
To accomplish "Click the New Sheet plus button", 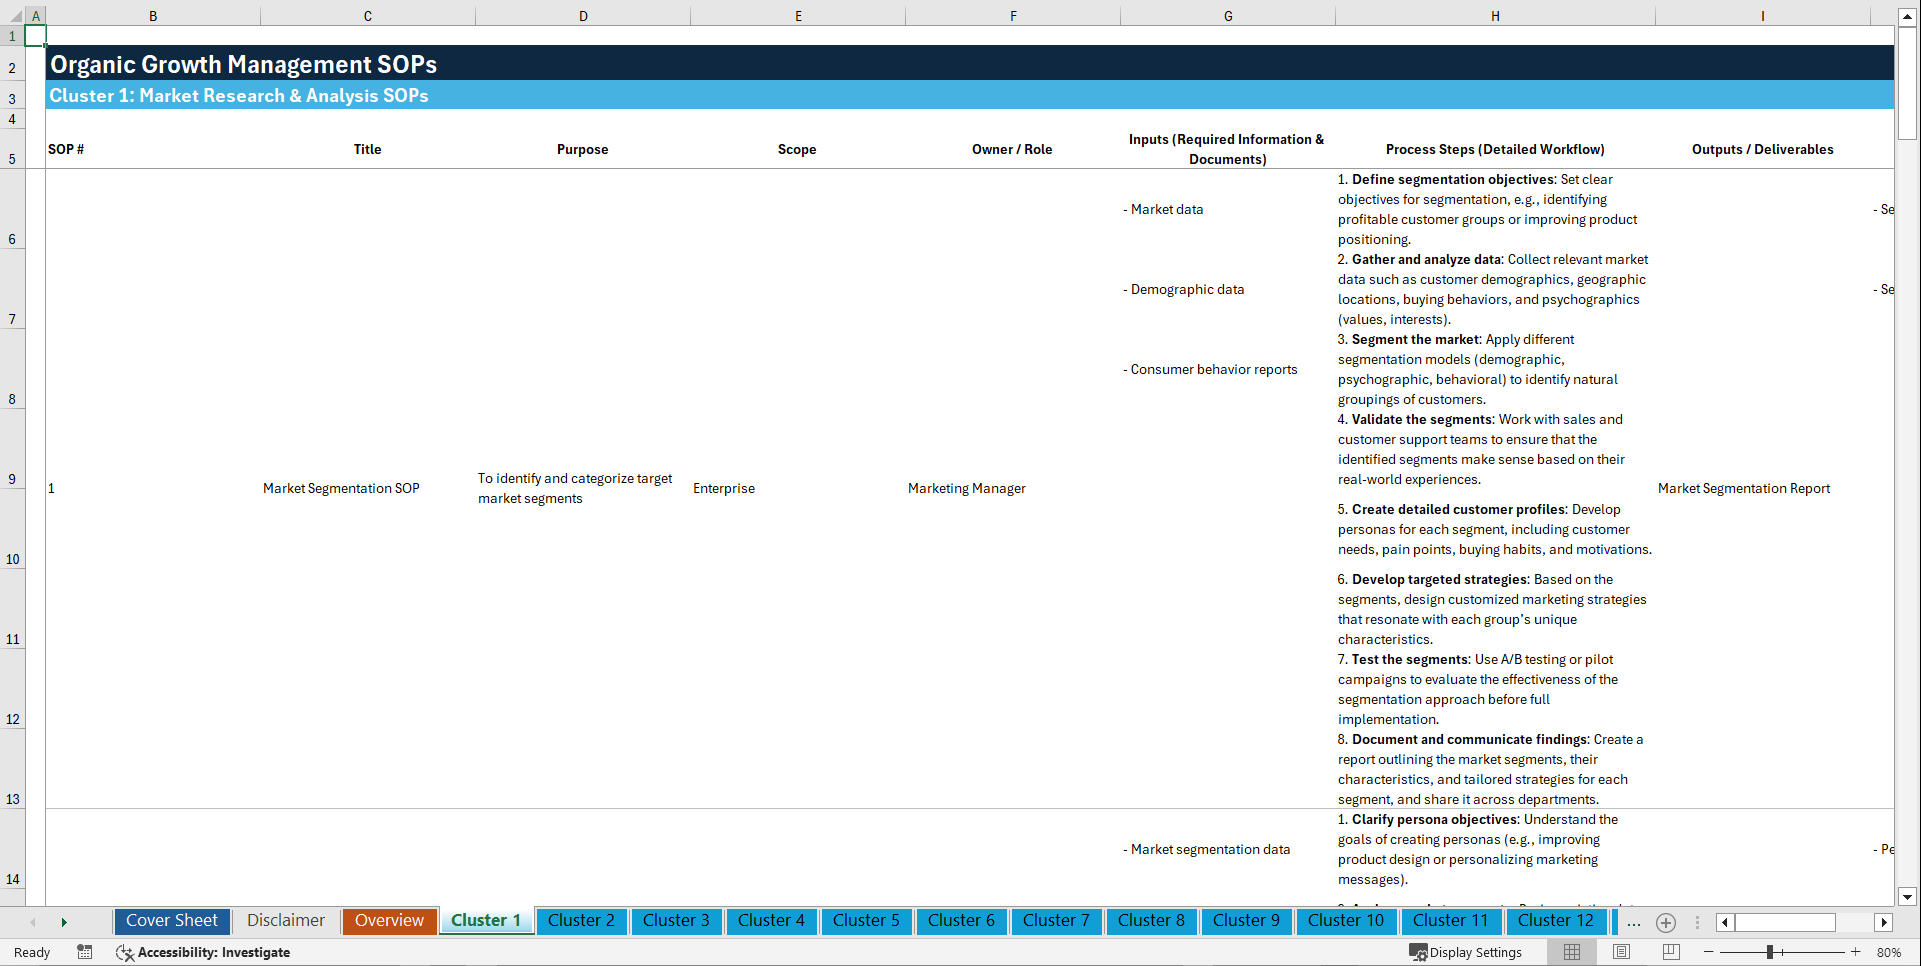I will [x=1666, y=922].
